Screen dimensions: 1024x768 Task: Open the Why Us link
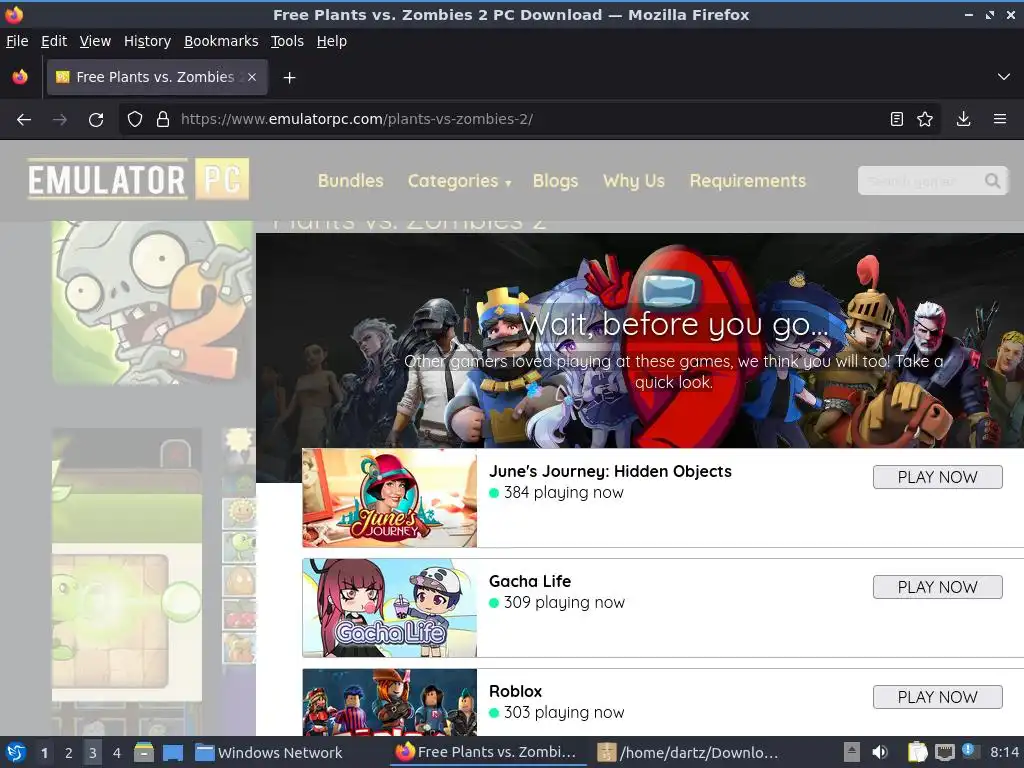(633, 181)
